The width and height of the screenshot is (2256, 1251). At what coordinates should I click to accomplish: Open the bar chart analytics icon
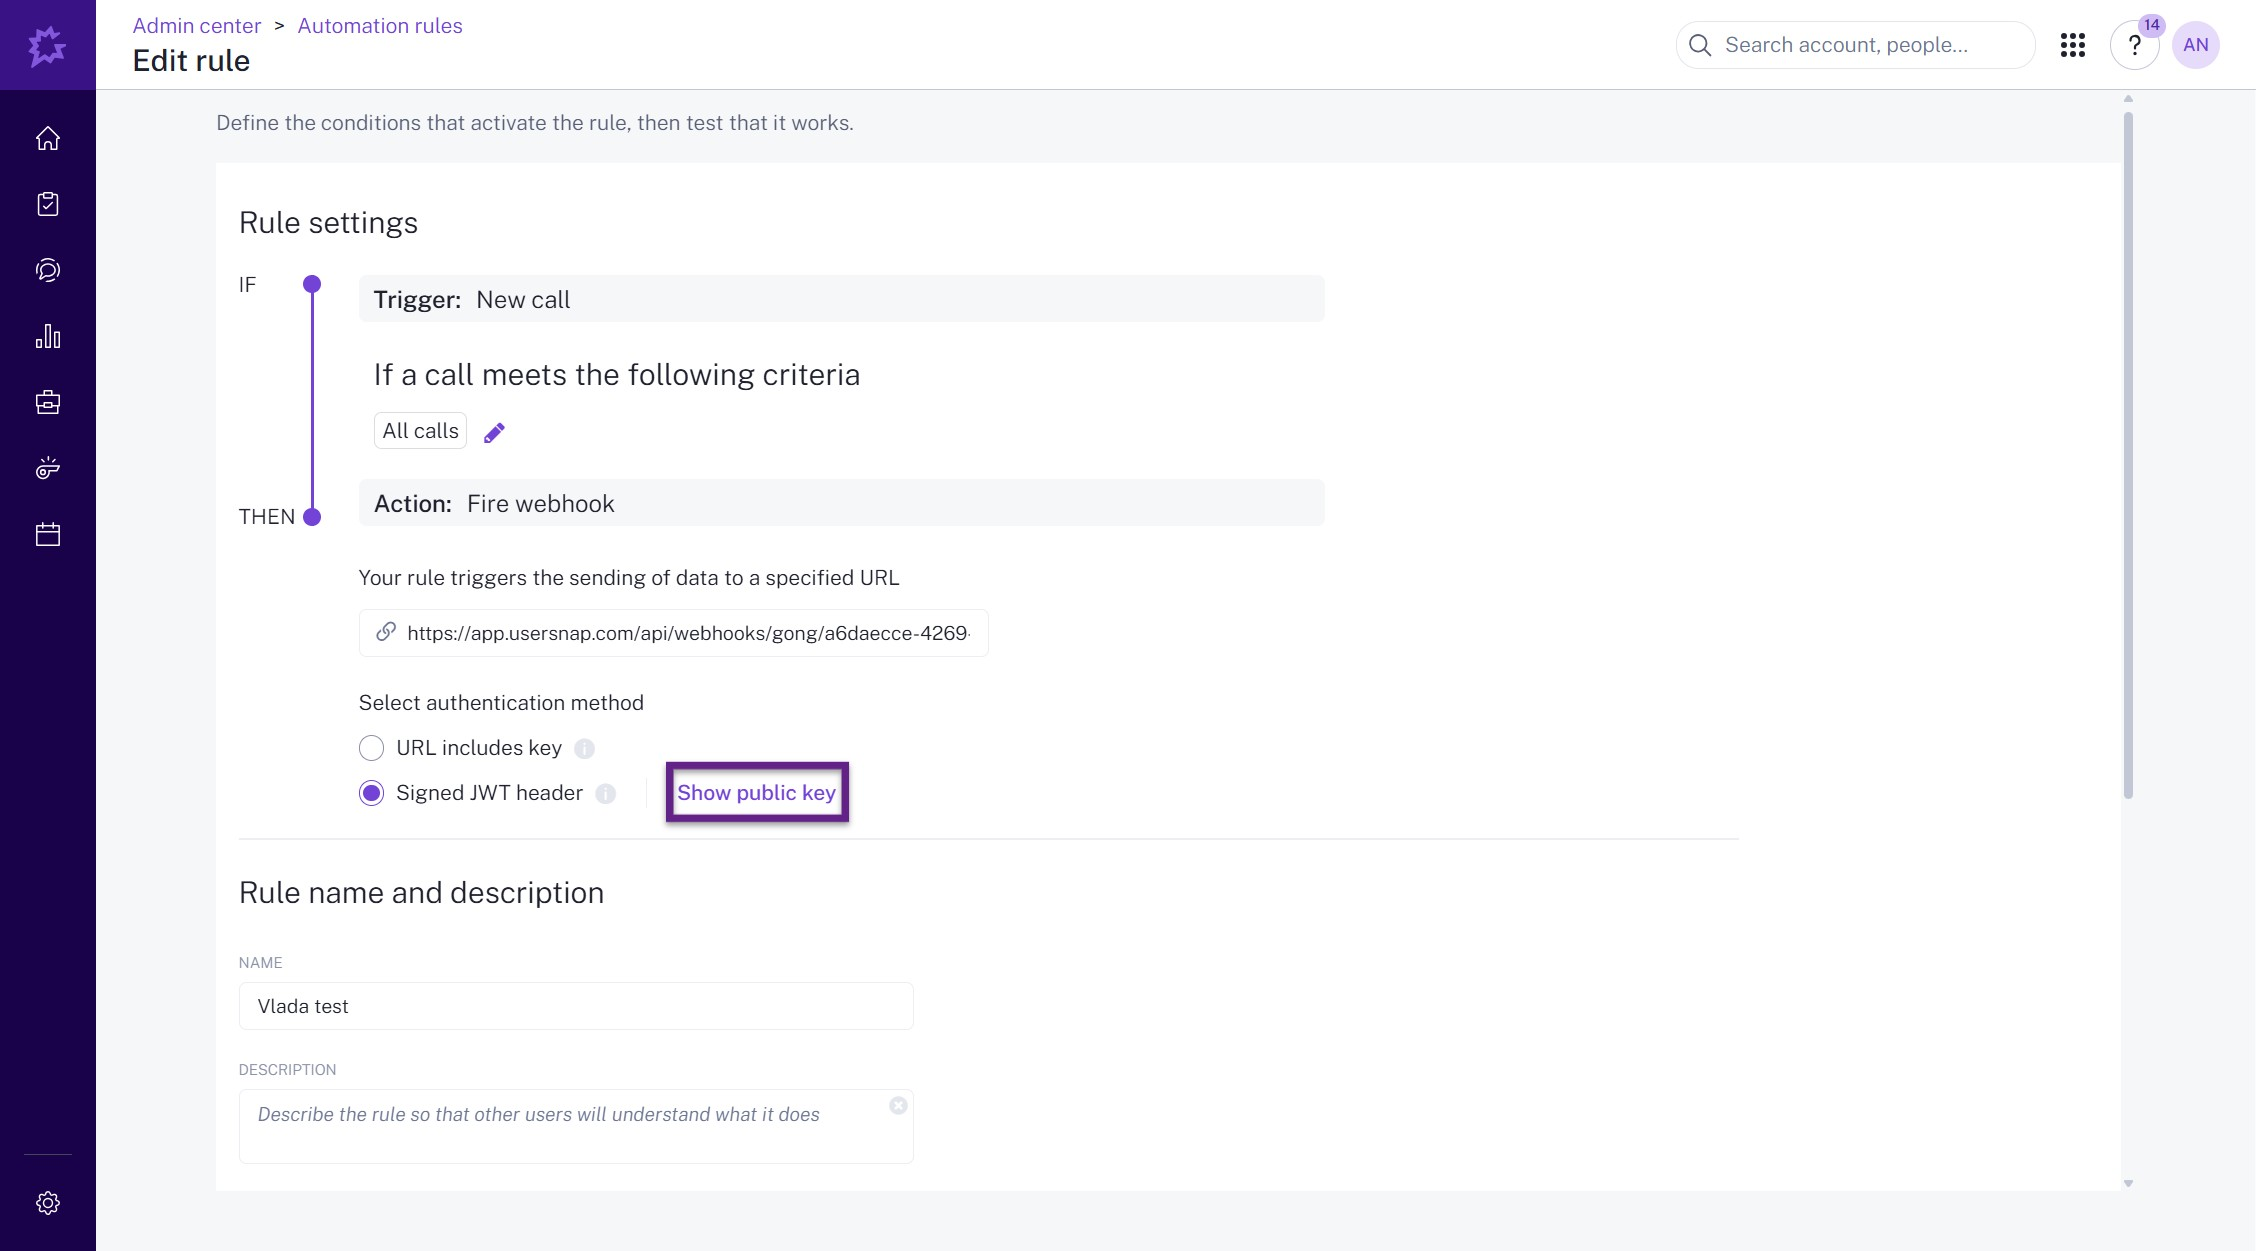click(x=48, y=336)
